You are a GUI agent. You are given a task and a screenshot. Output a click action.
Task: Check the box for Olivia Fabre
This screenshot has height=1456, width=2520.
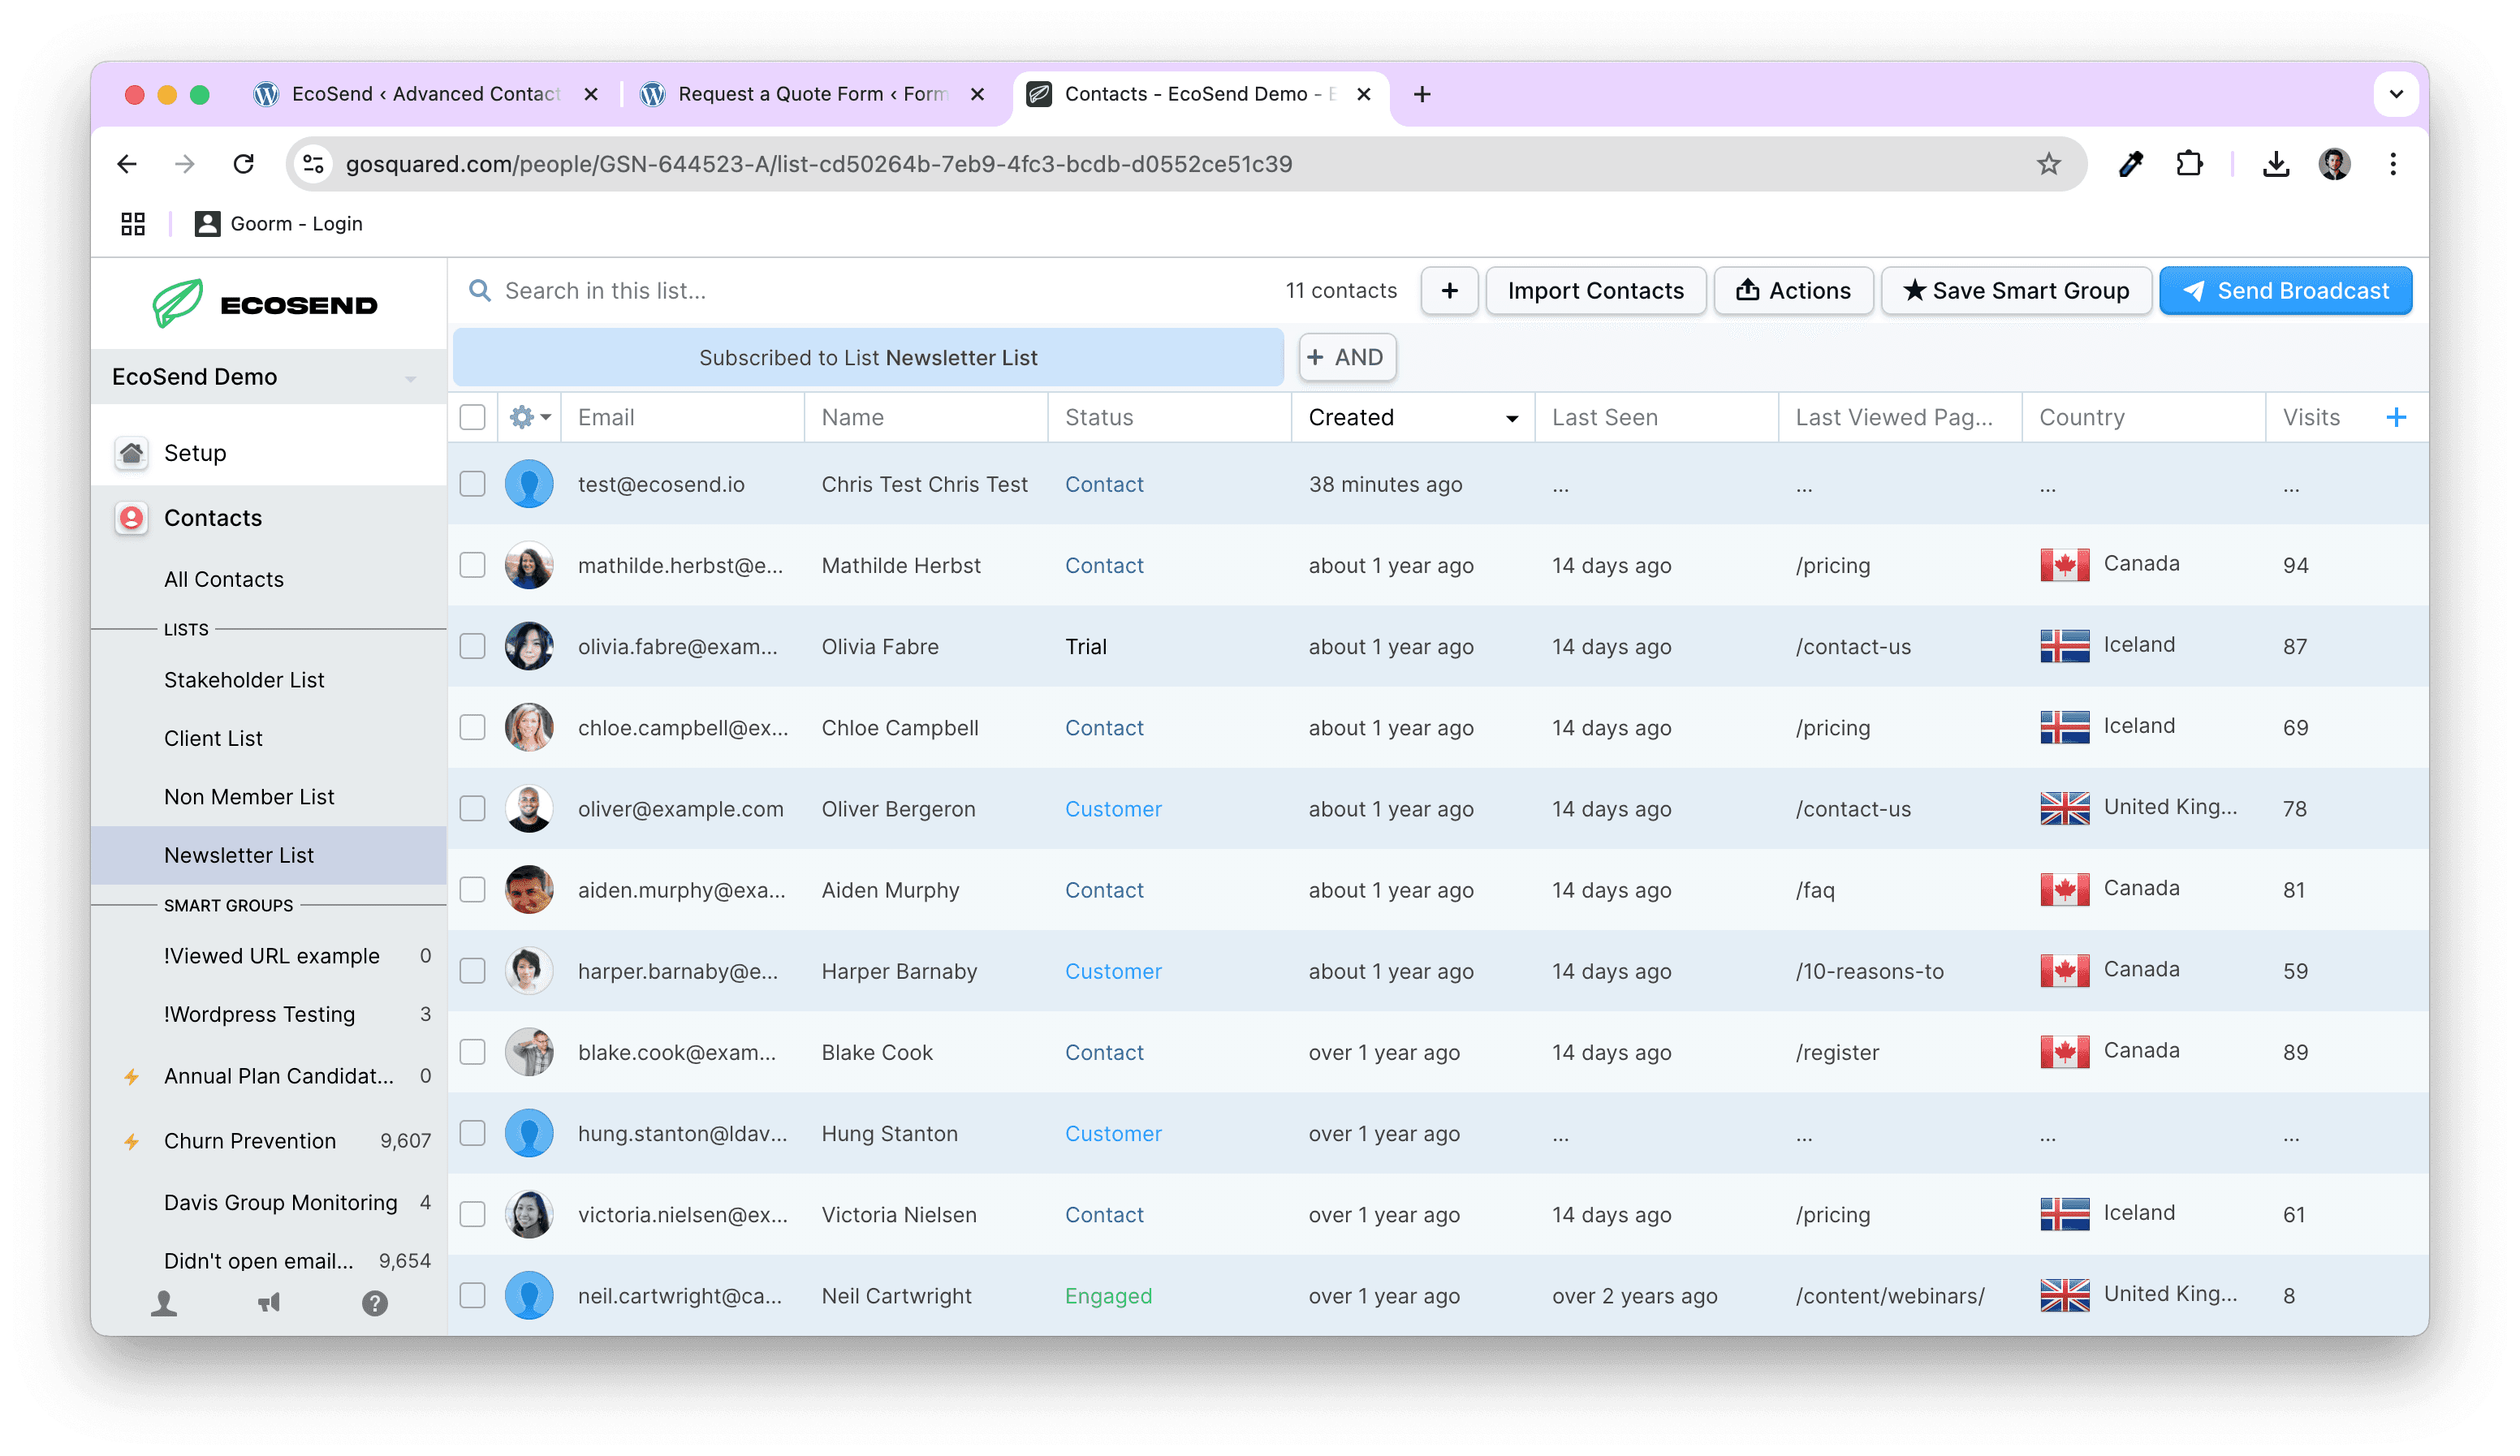click(x=472, y=646)
